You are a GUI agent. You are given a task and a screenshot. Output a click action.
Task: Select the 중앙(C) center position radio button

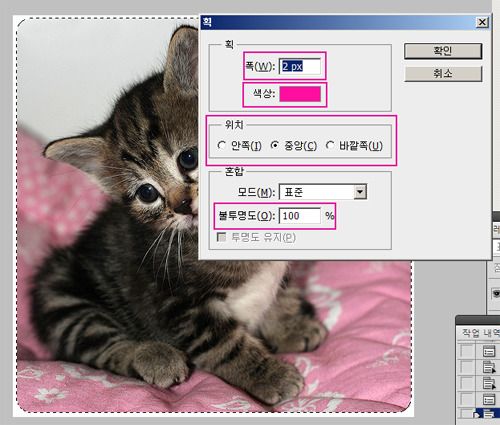pyautogui.click(x=275, y=145)
